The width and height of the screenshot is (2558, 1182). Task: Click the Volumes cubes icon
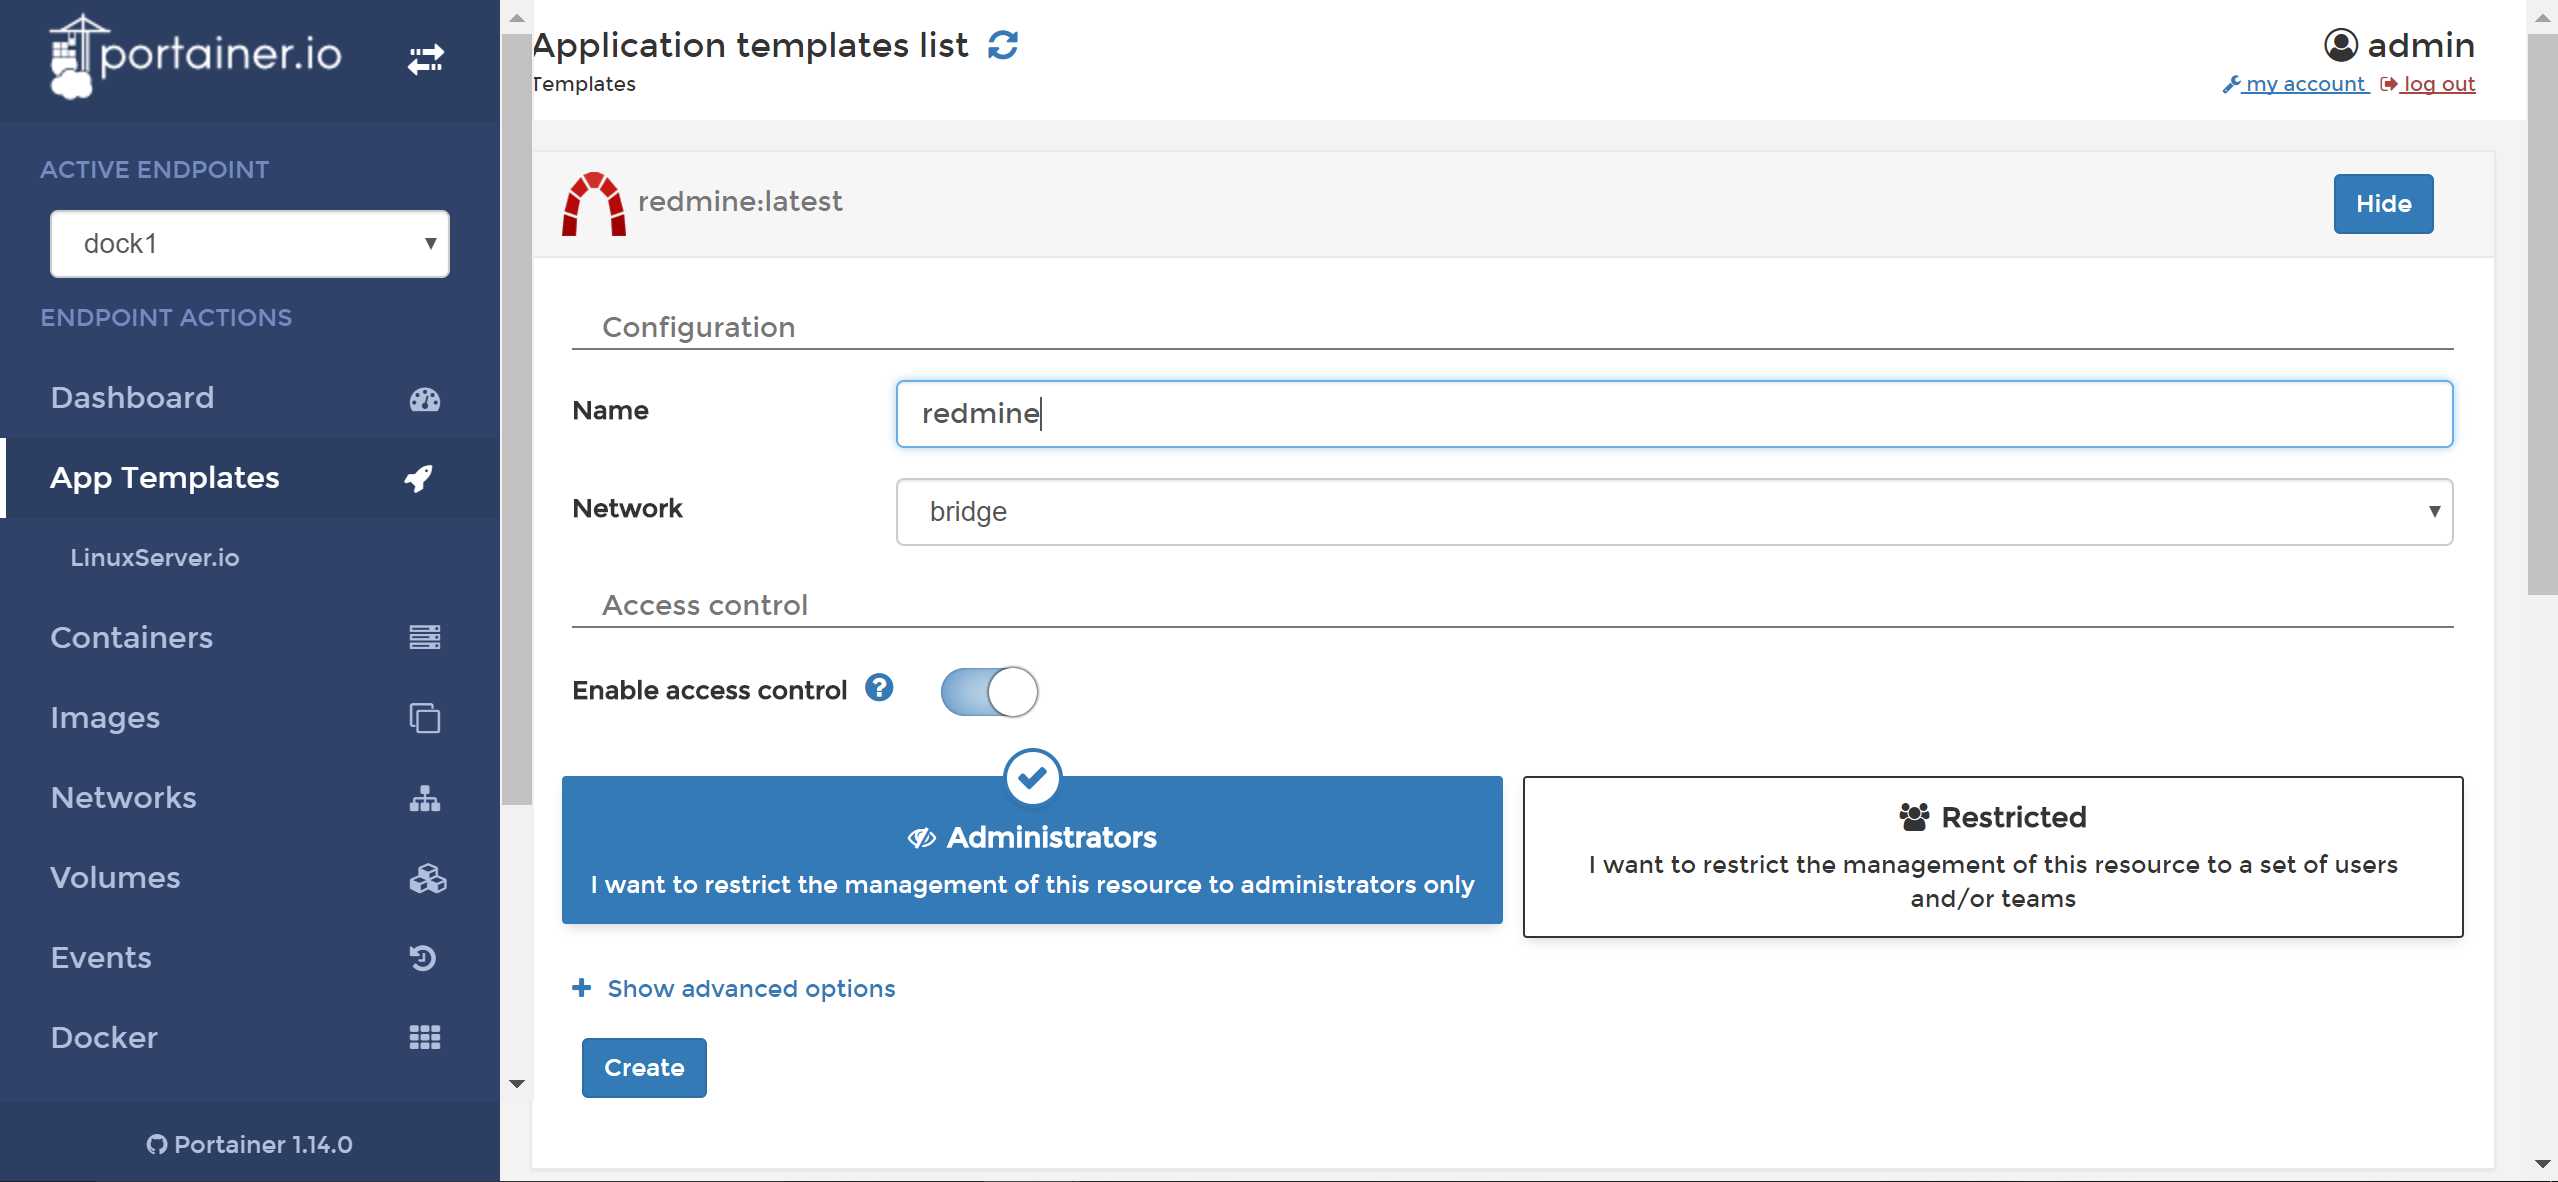point(427,878)
